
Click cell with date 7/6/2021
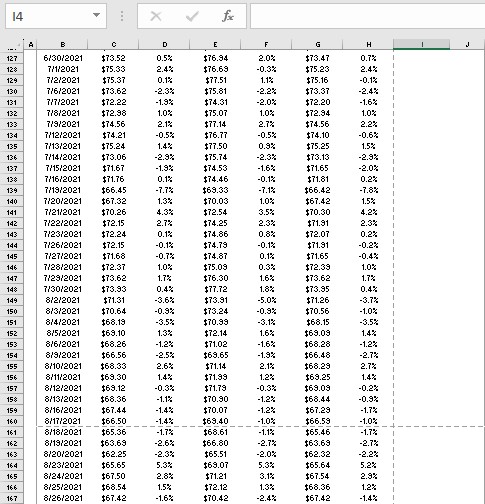coord(63,91)
